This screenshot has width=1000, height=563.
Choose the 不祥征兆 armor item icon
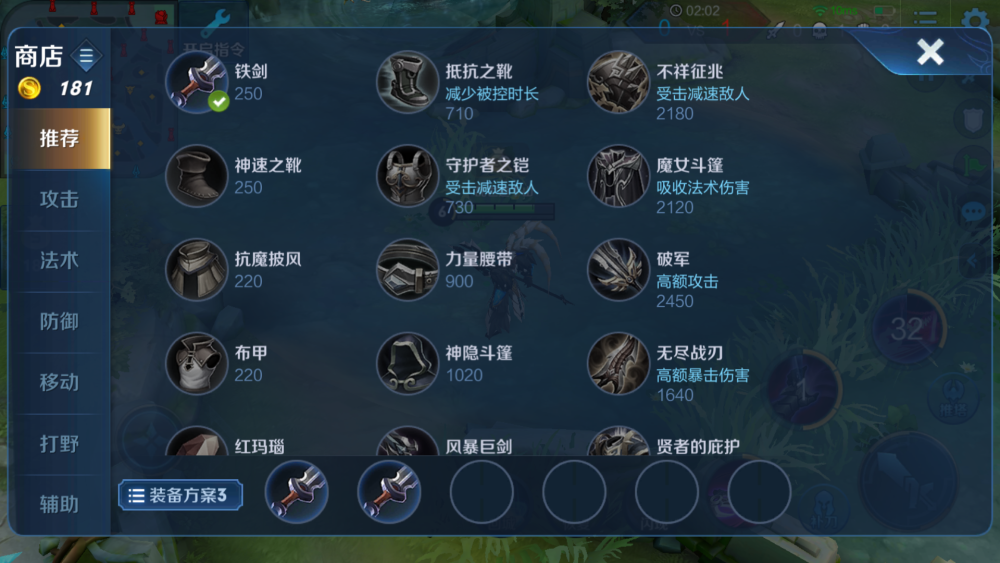click(x=617, y=82)
